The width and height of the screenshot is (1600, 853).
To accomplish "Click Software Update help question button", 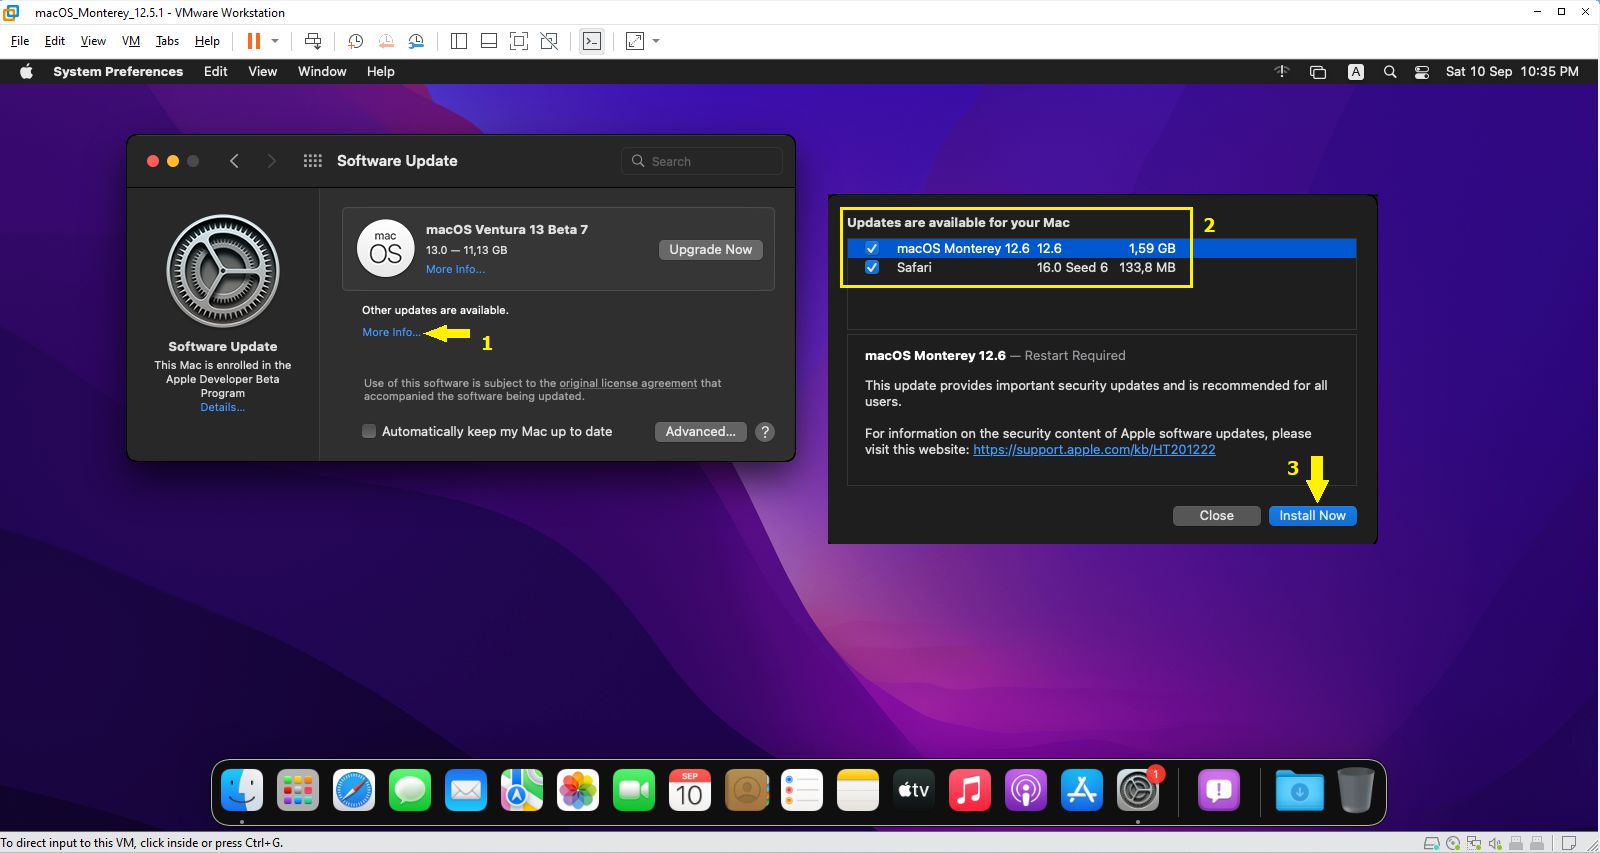I will point(765,432).
